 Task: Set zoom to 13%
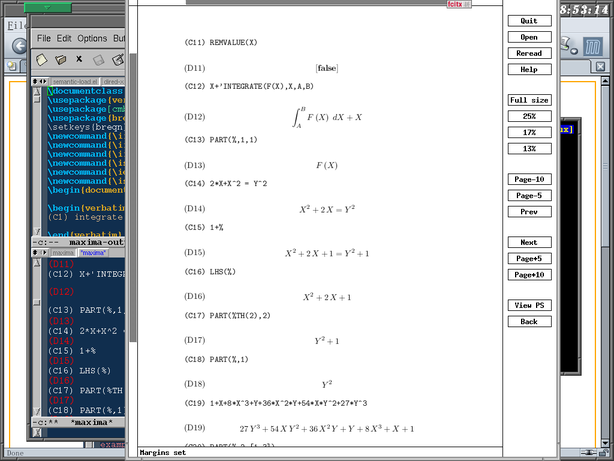pos(529,148)
